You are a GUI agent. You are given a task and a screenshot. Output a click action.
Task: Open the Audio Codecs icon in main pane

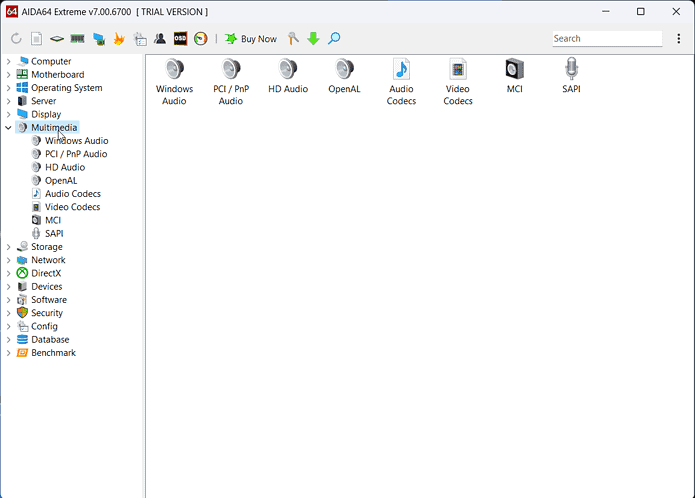401,70
